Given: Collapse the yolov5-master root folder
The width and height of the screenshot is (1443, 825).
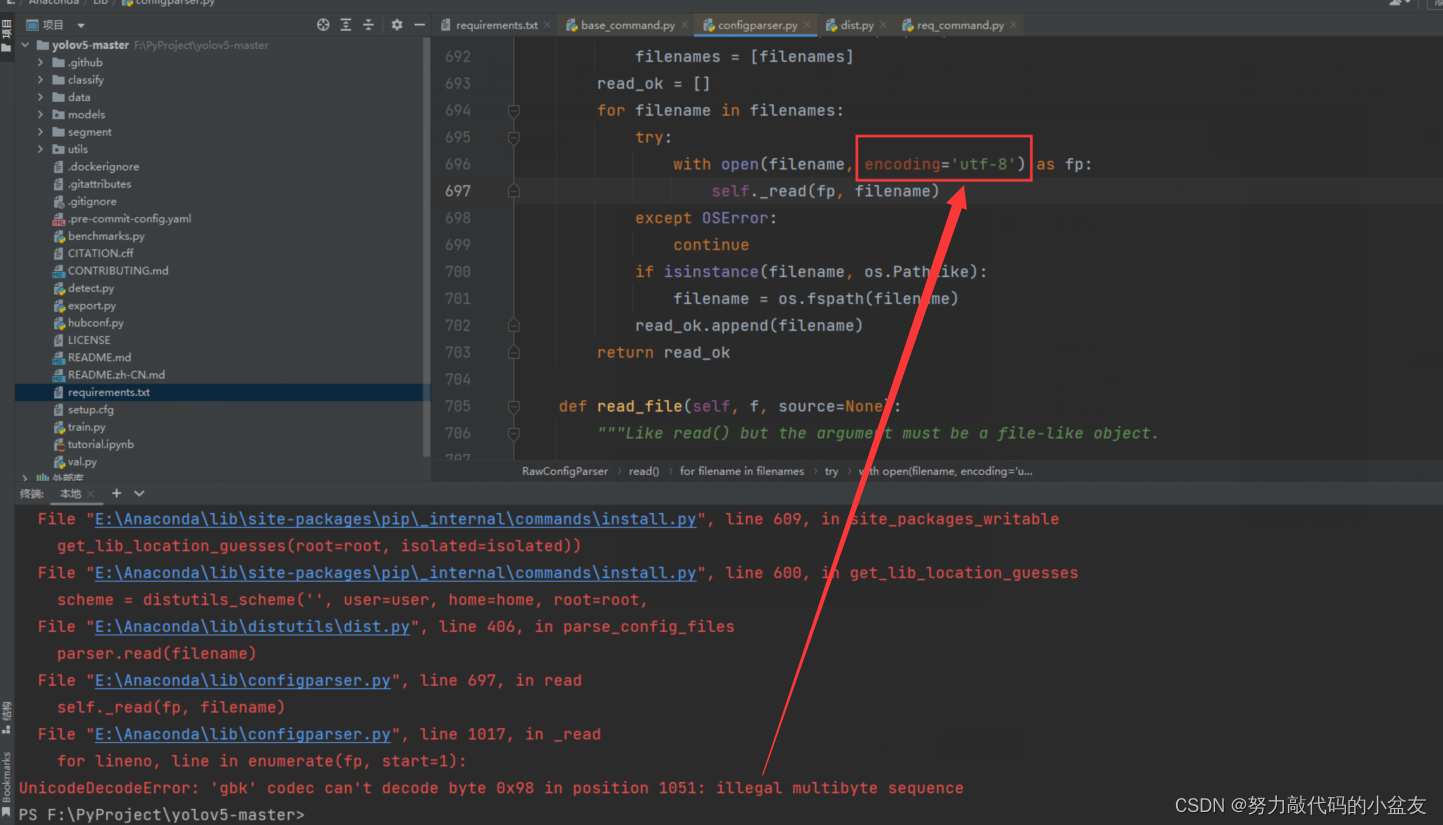Looking at the screenshot, I should point(25,45).
